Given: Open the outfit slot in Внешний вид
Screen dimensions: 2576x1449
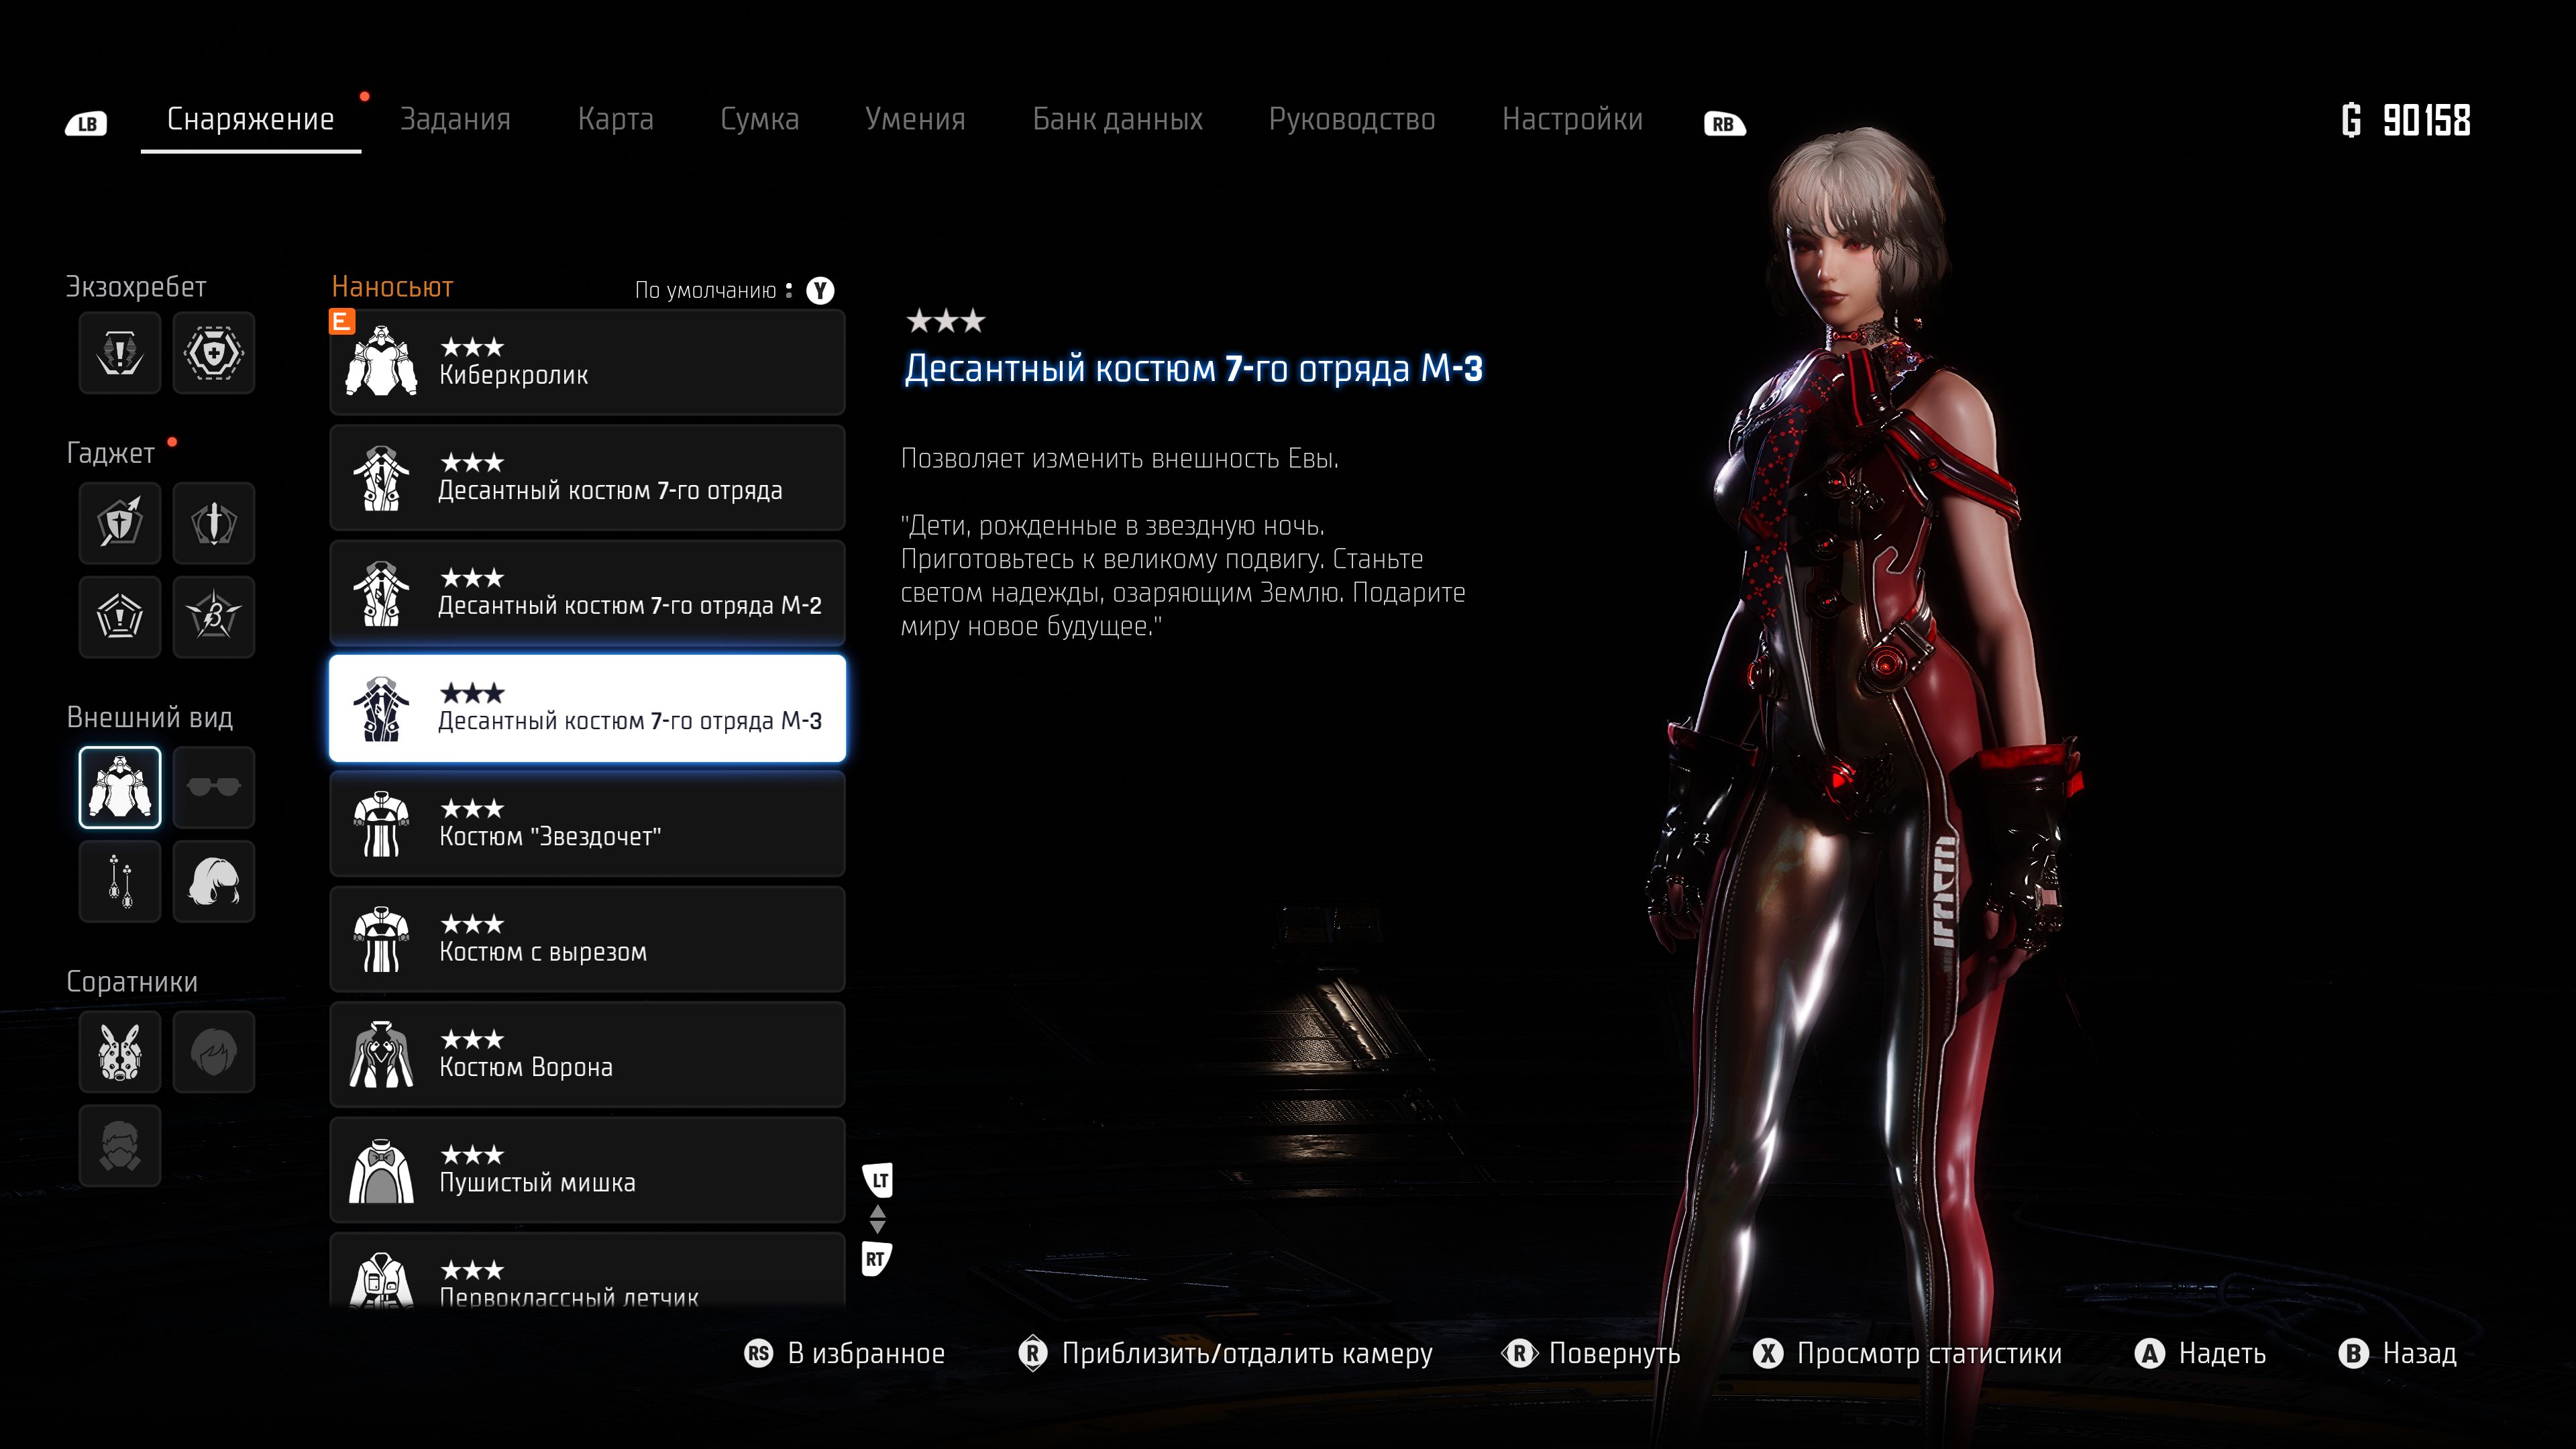Looking at the screenshot, I should tap(119, 787).
